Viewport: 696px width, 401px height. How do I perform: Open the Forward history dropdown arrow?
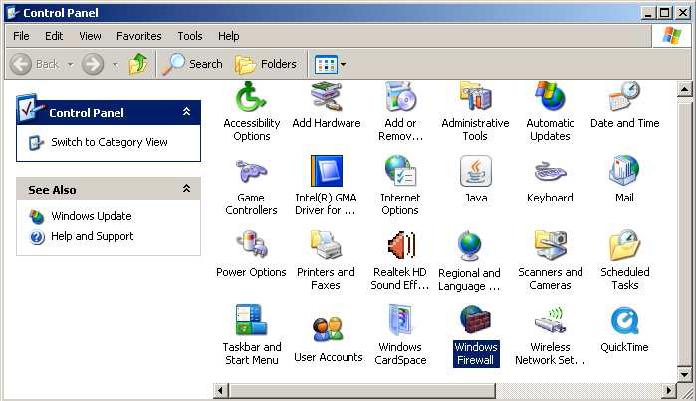[115, 65]
